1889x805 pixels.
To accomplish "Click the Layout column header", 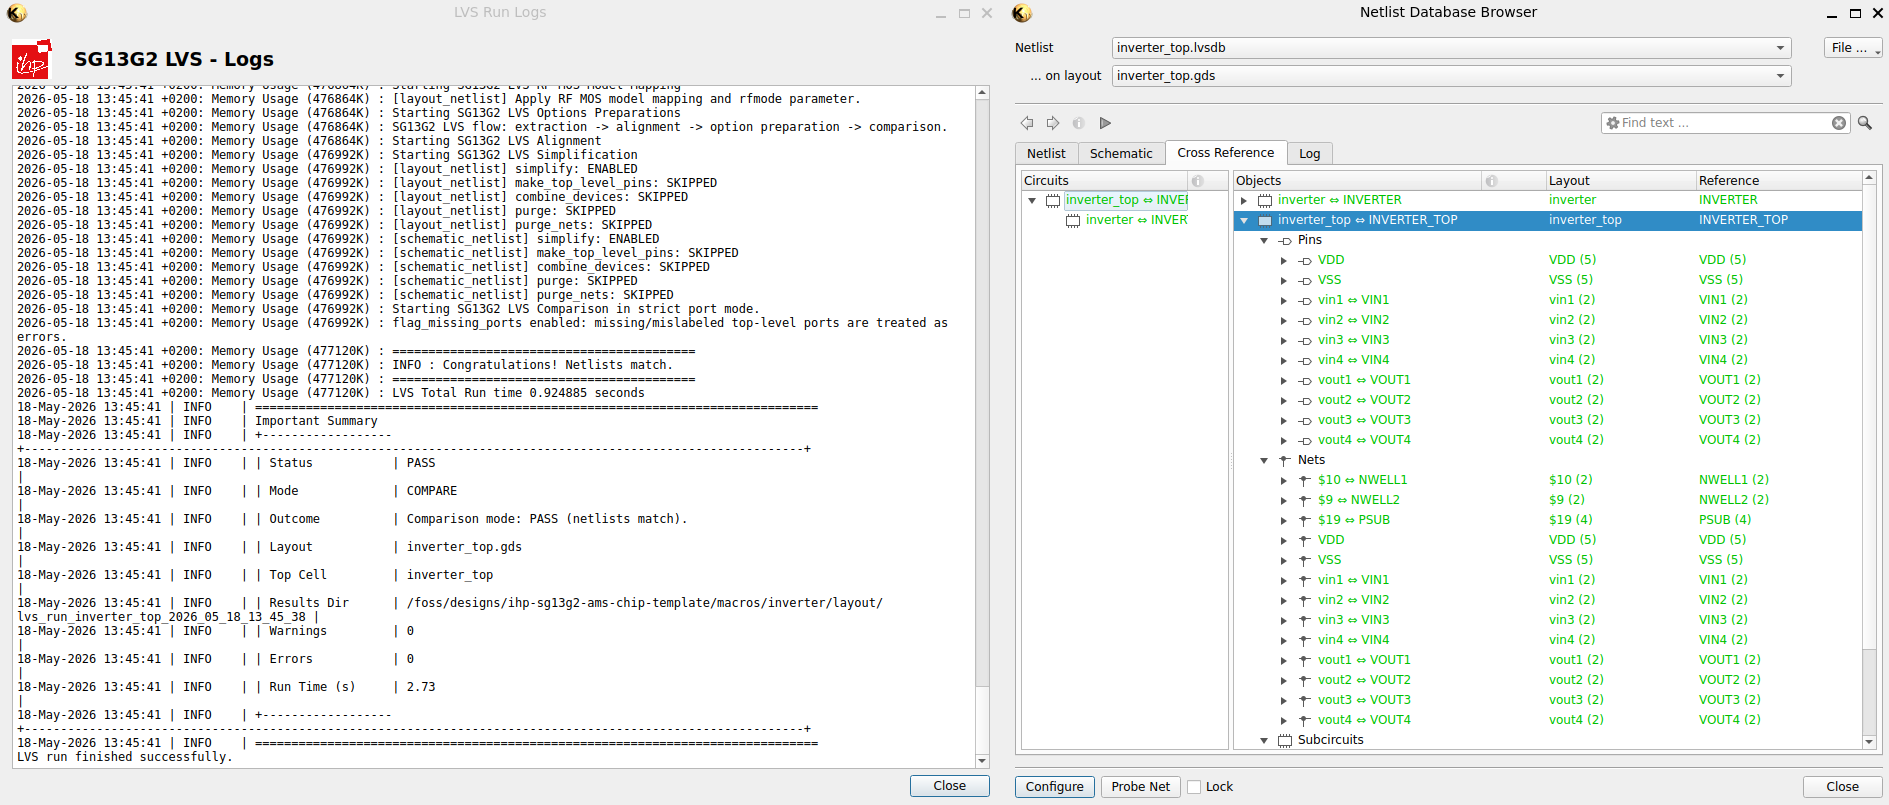I will click(1620, 181).
